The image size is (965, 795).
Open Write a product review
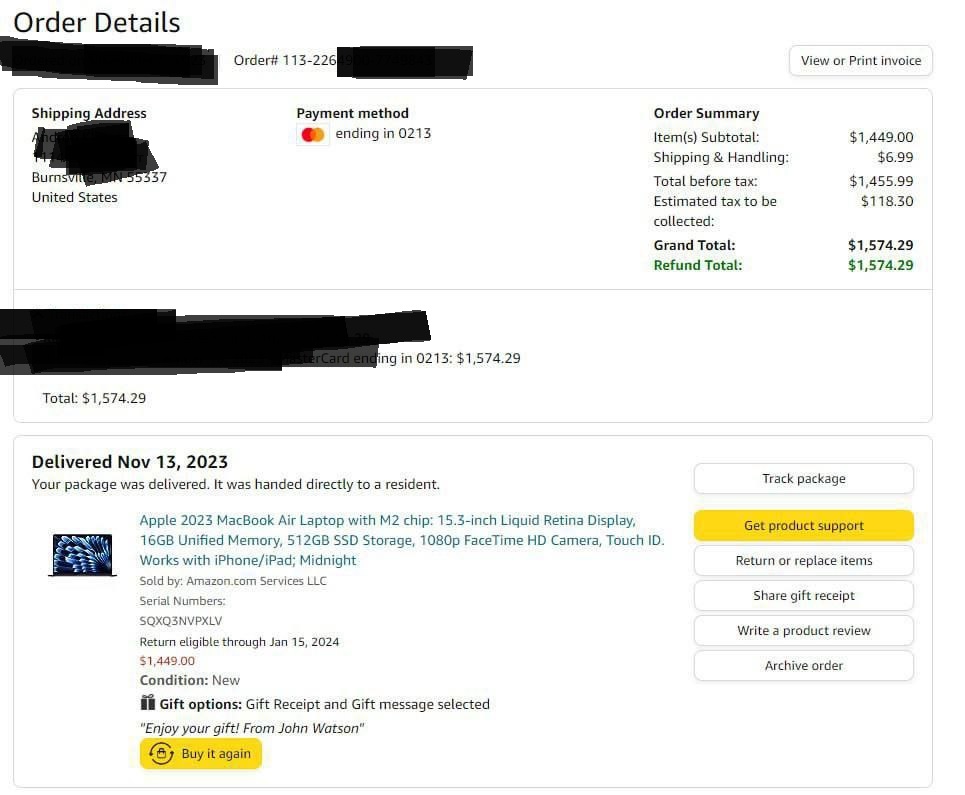pos(803,631)
